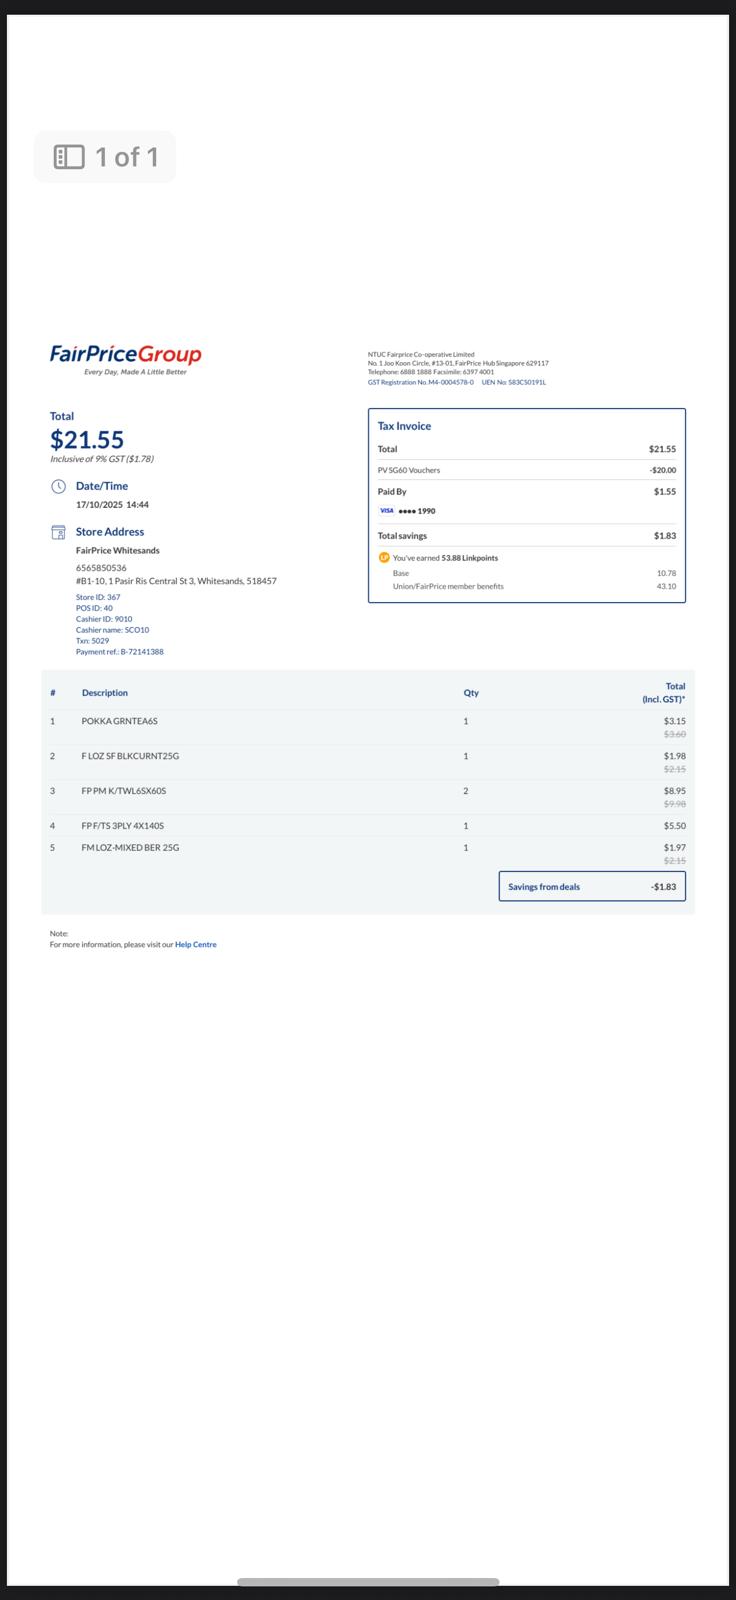Select item 'F LOZ SF BLKCURNT25G'
736x1600 pixels.
pos(131,756)
